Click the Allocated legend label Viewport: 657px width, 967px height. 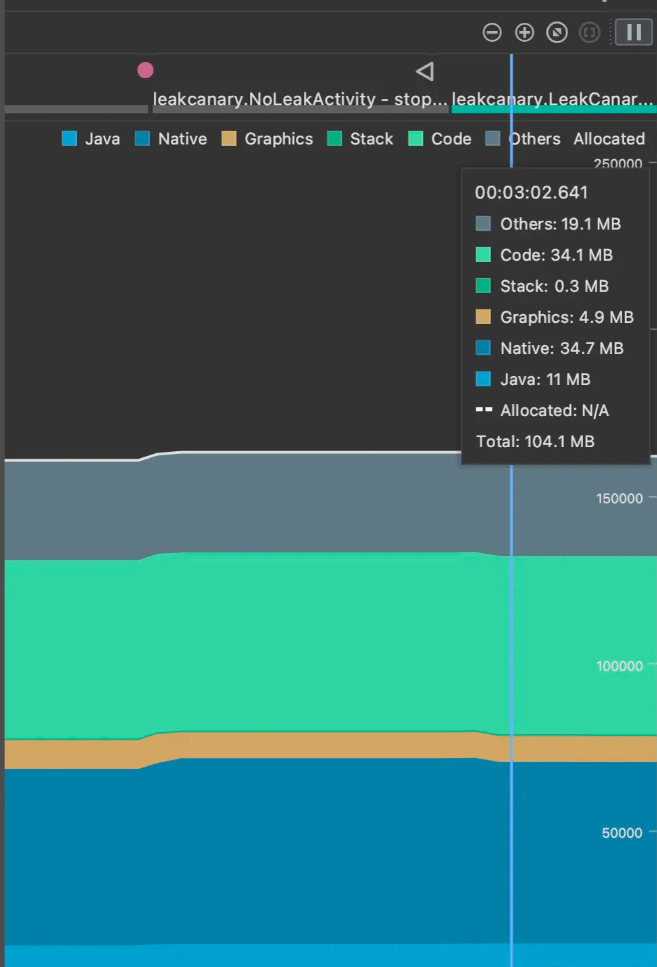pyautogui.click(x=609, y=139)
